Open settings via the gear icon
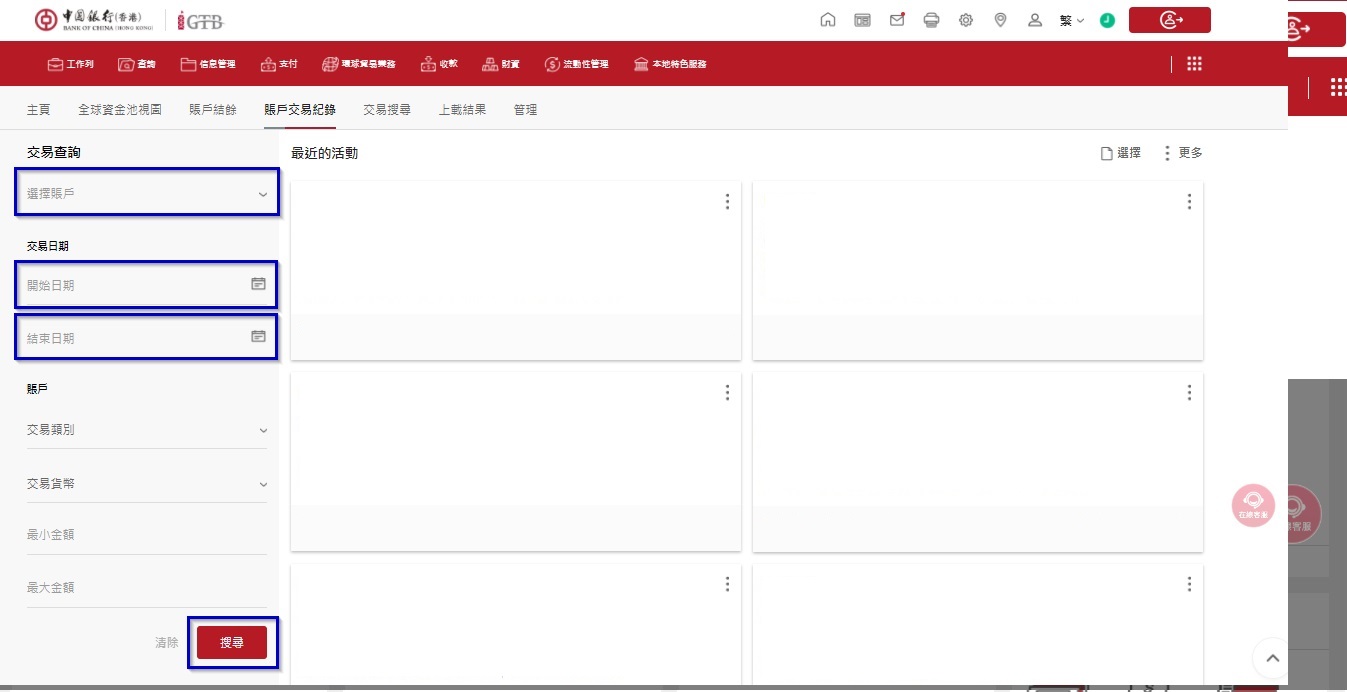The image size is (1347, 692). tap(965, 20)
